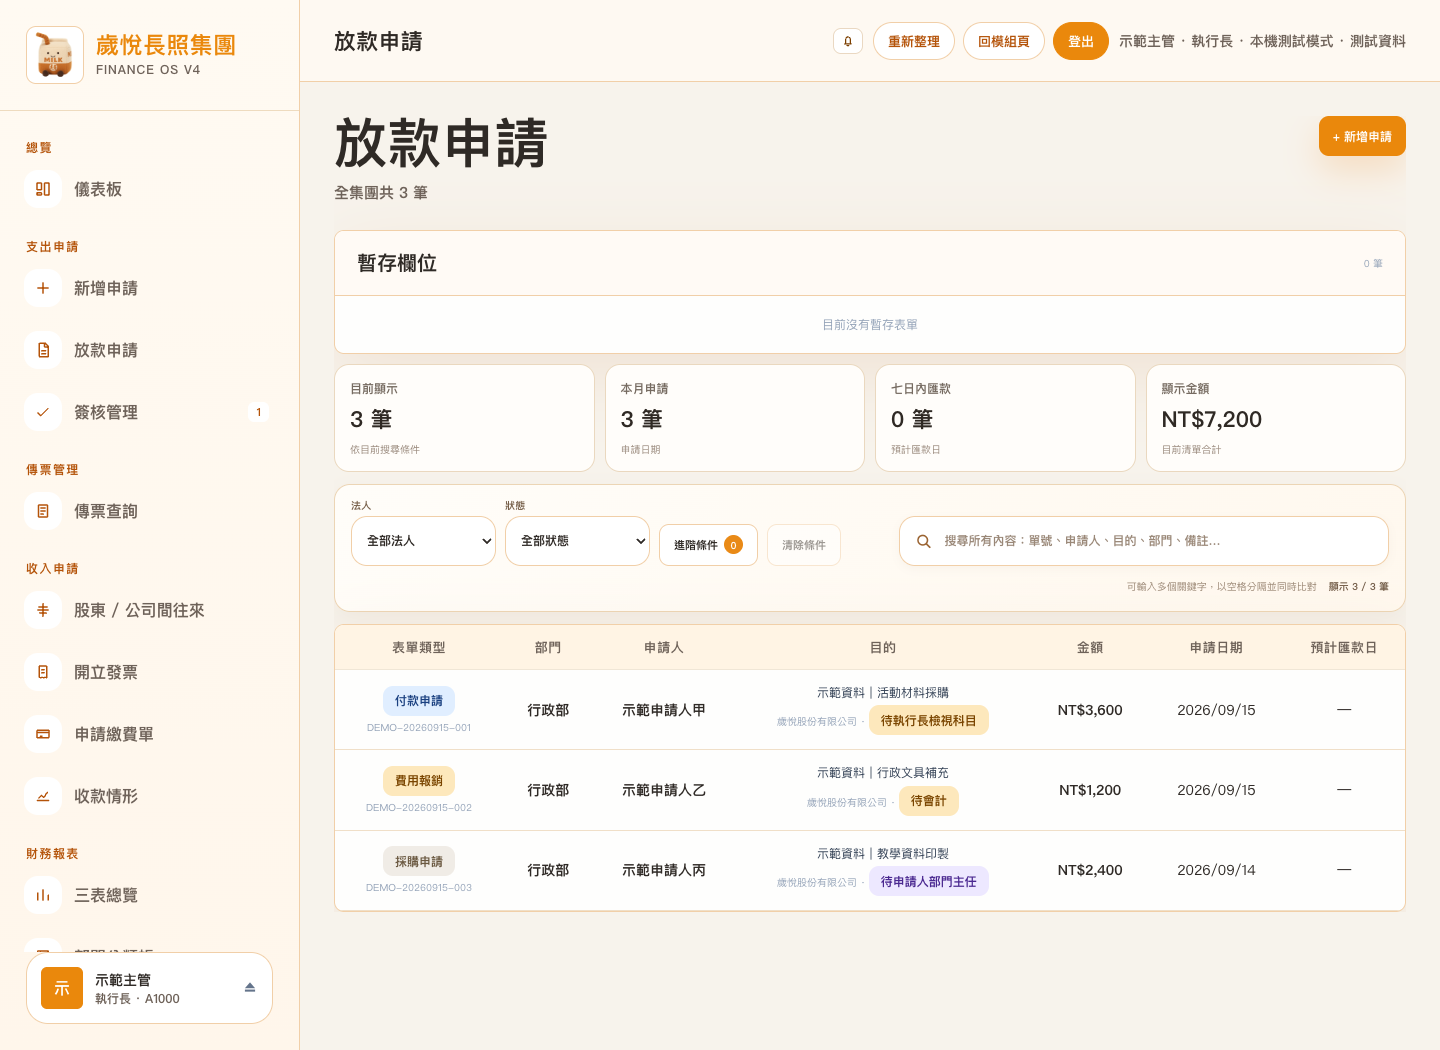Click the 待申請人部門主任 status badge

[x=929, y=881]
